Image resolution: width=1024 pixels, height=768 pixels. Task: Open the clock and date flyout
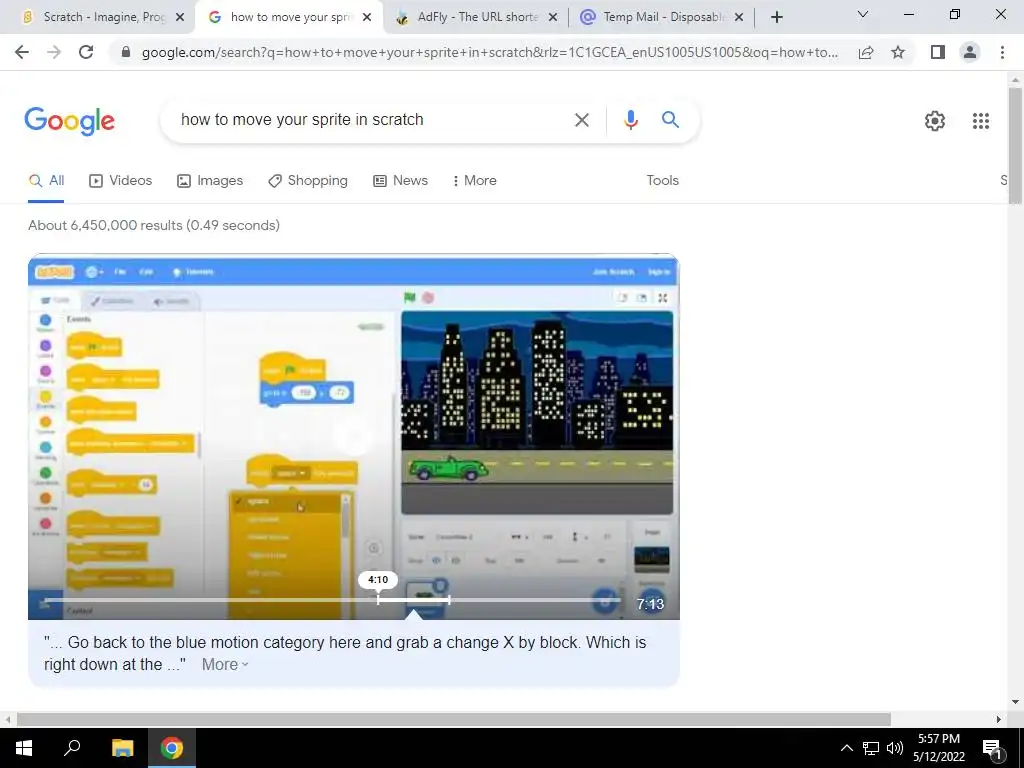[x=938, y=748]
